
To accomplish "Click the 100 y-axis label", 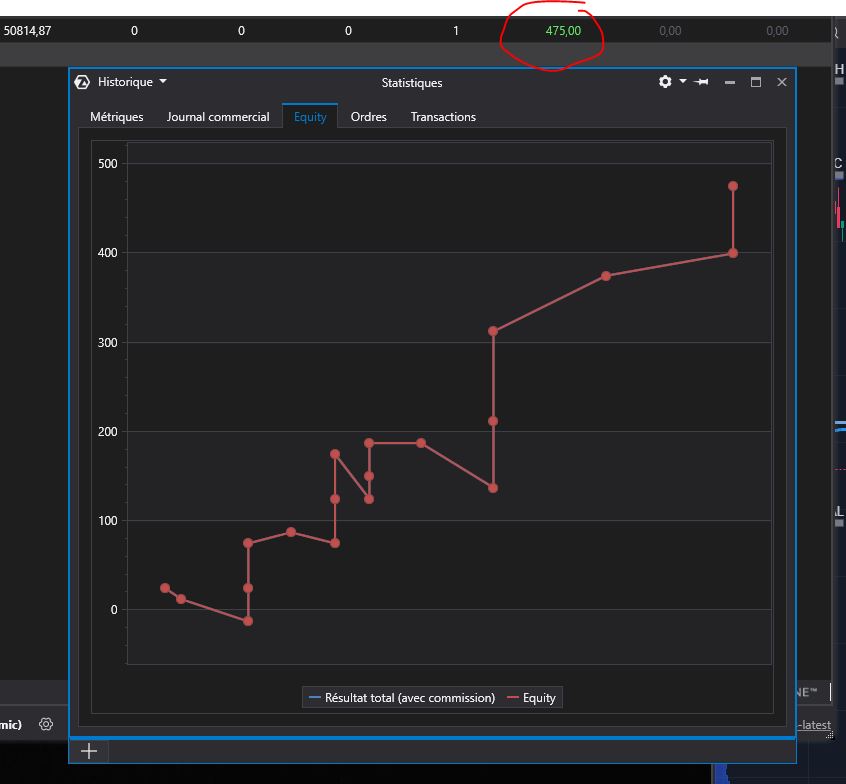I will [x=107, y=521].
